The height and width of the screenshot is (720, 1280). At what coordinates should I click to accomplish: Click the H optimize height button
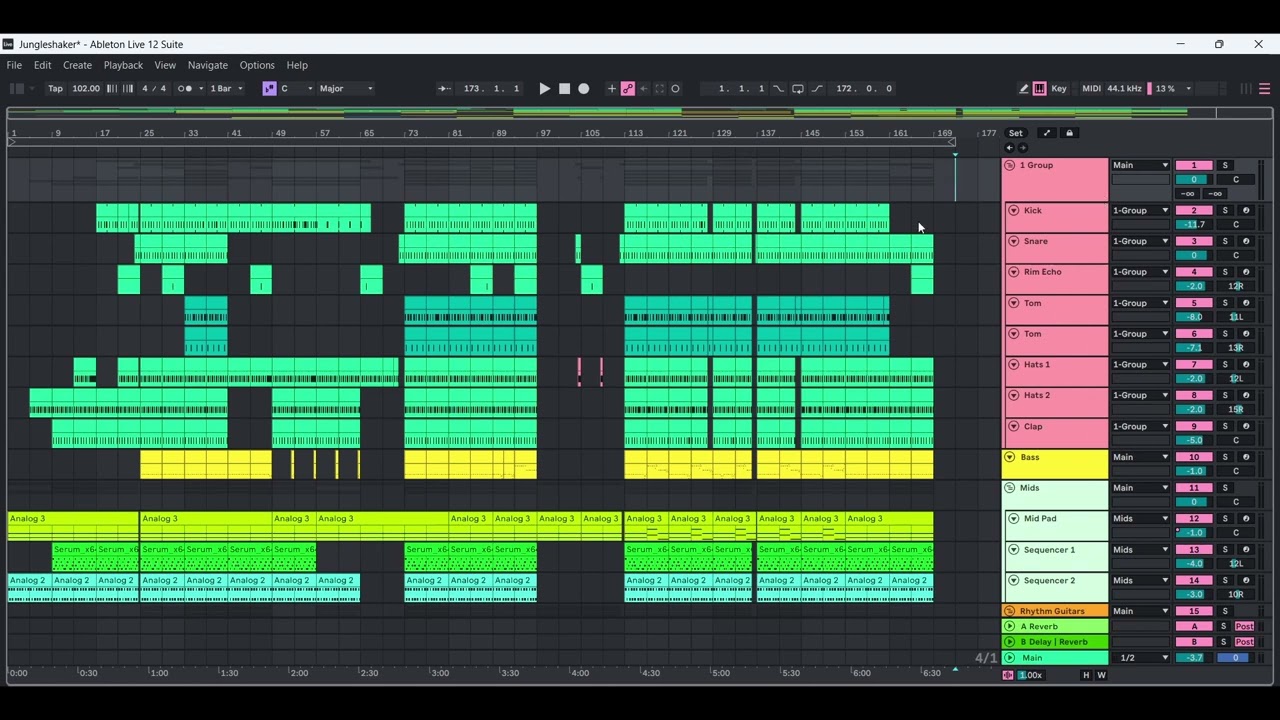1086,675
